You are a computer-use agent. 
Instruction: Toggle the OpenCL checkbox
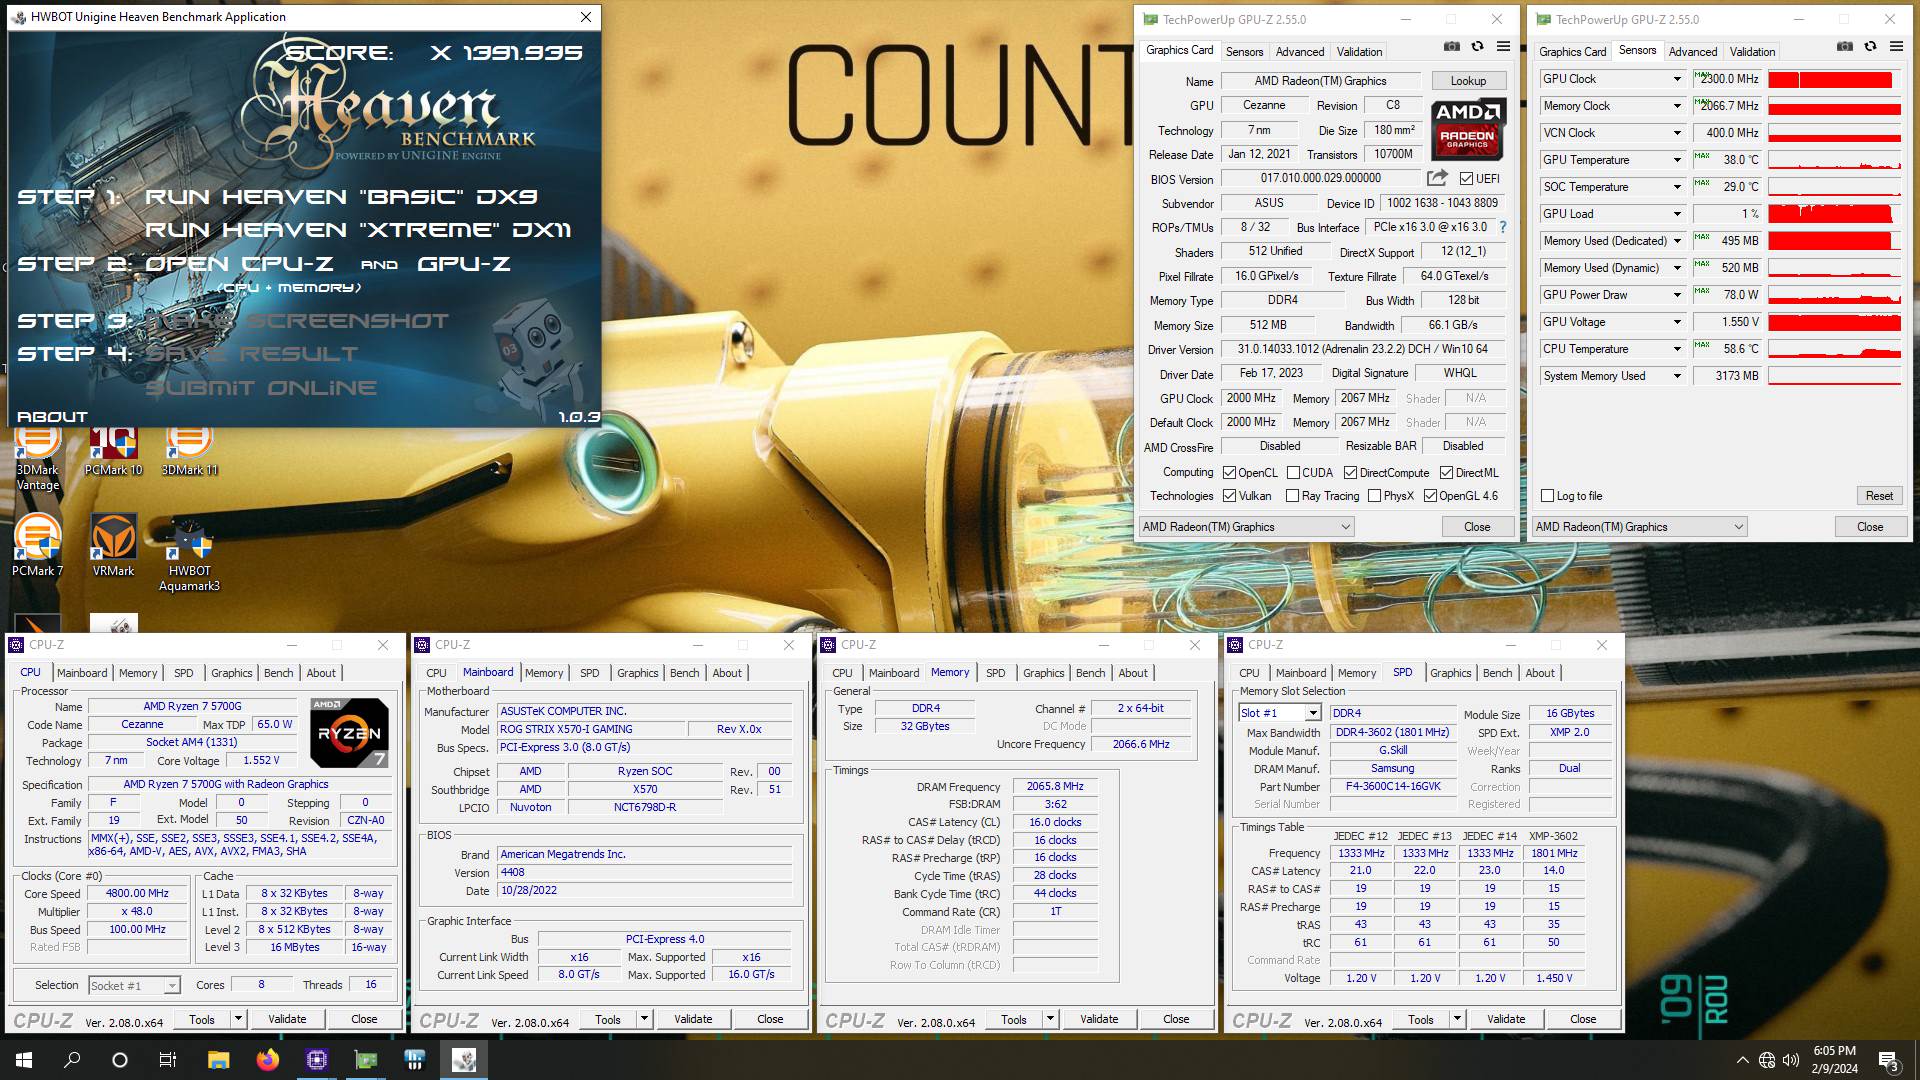(x=1229, y=473)
